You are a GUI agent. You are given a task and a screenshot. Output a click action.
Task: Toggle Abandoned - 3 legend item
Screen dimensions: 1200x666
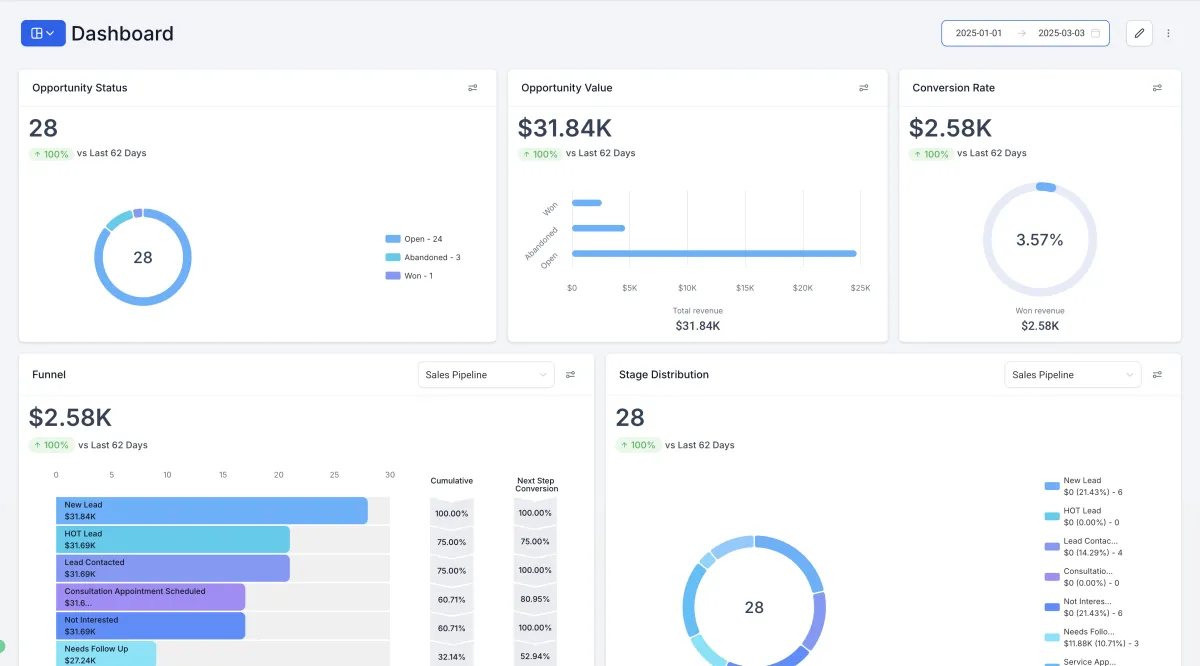tap(423, 257)
